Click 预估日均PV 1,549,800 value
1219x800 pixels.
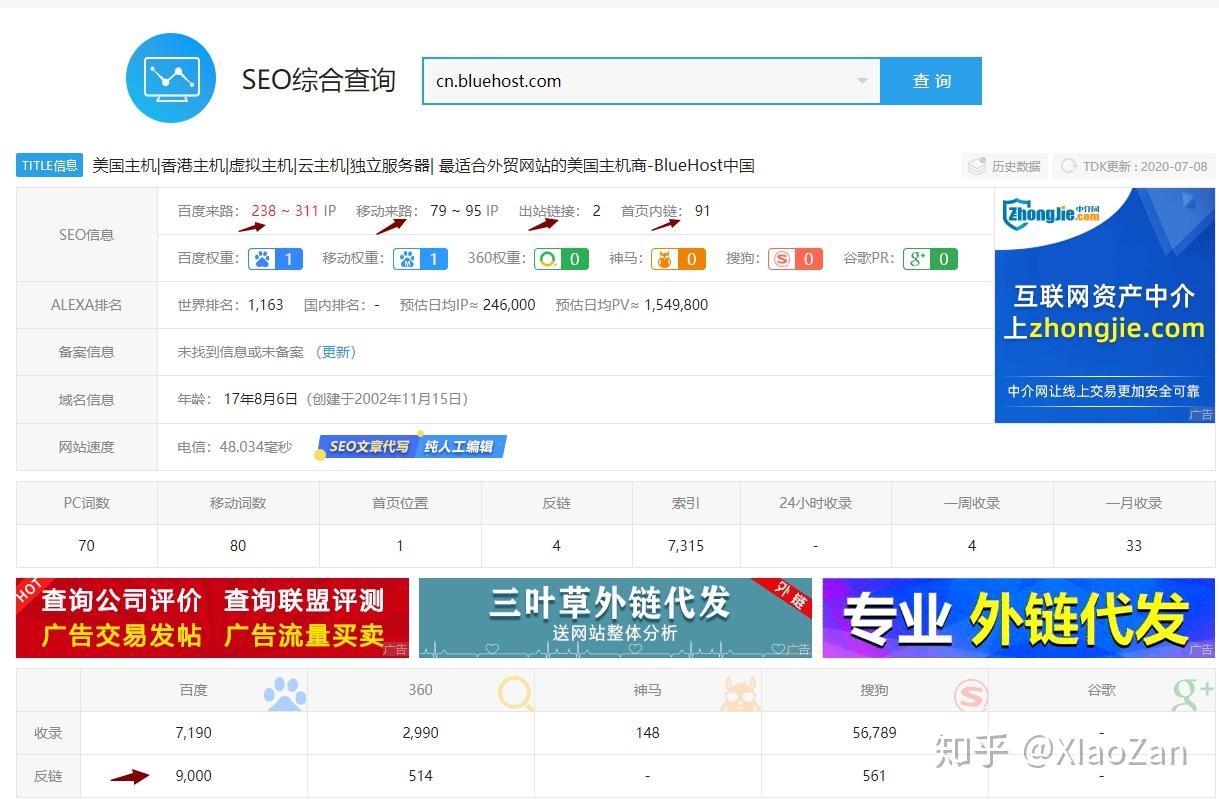(x=676, y=305)
